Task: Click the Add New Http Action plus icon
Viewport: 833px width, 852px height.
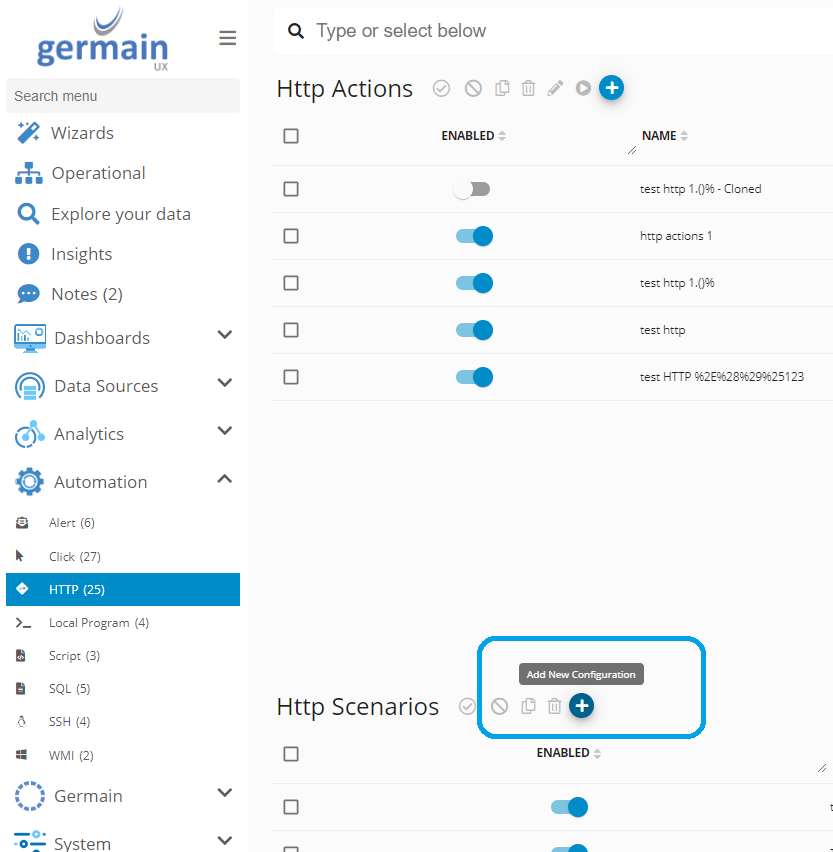Action: 611,88
